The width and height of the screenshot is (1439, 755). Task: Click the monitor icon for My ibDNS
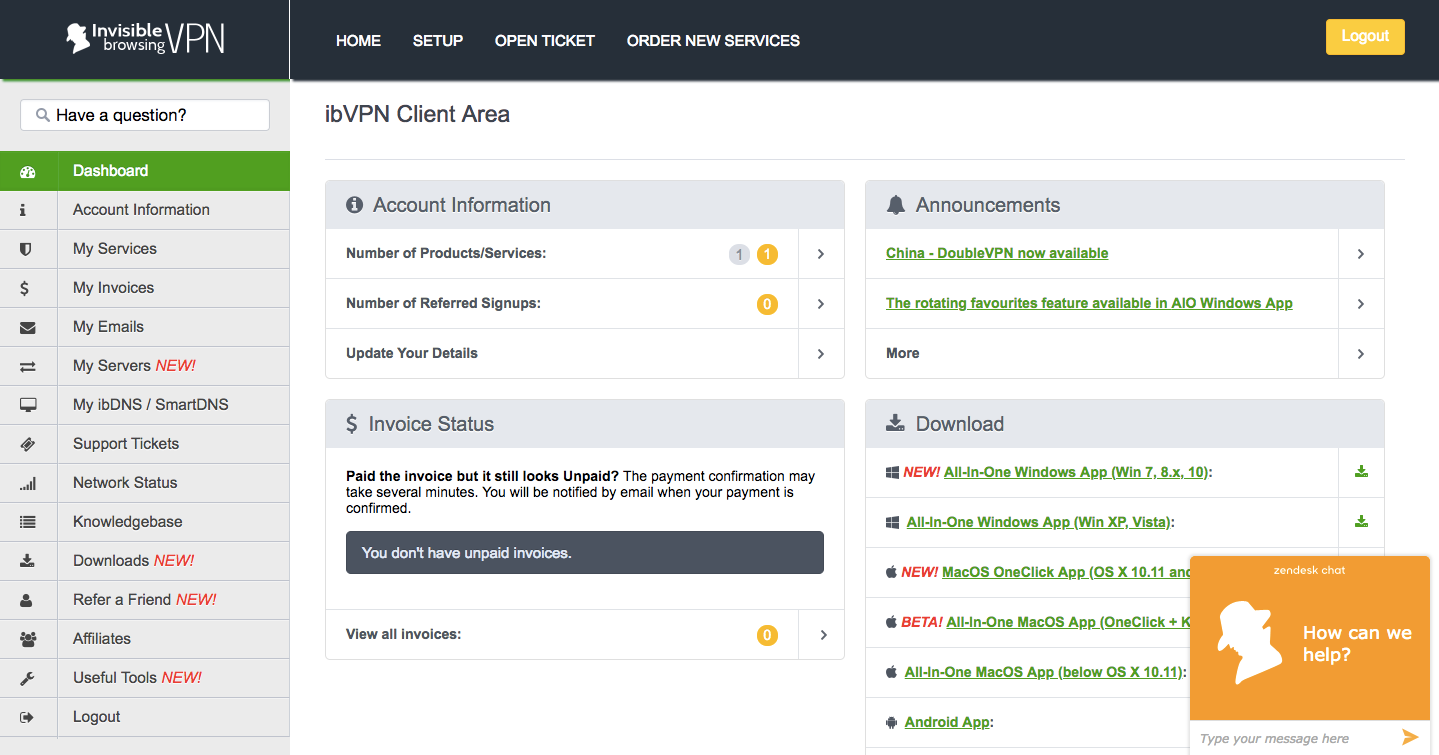coord(28,405)
